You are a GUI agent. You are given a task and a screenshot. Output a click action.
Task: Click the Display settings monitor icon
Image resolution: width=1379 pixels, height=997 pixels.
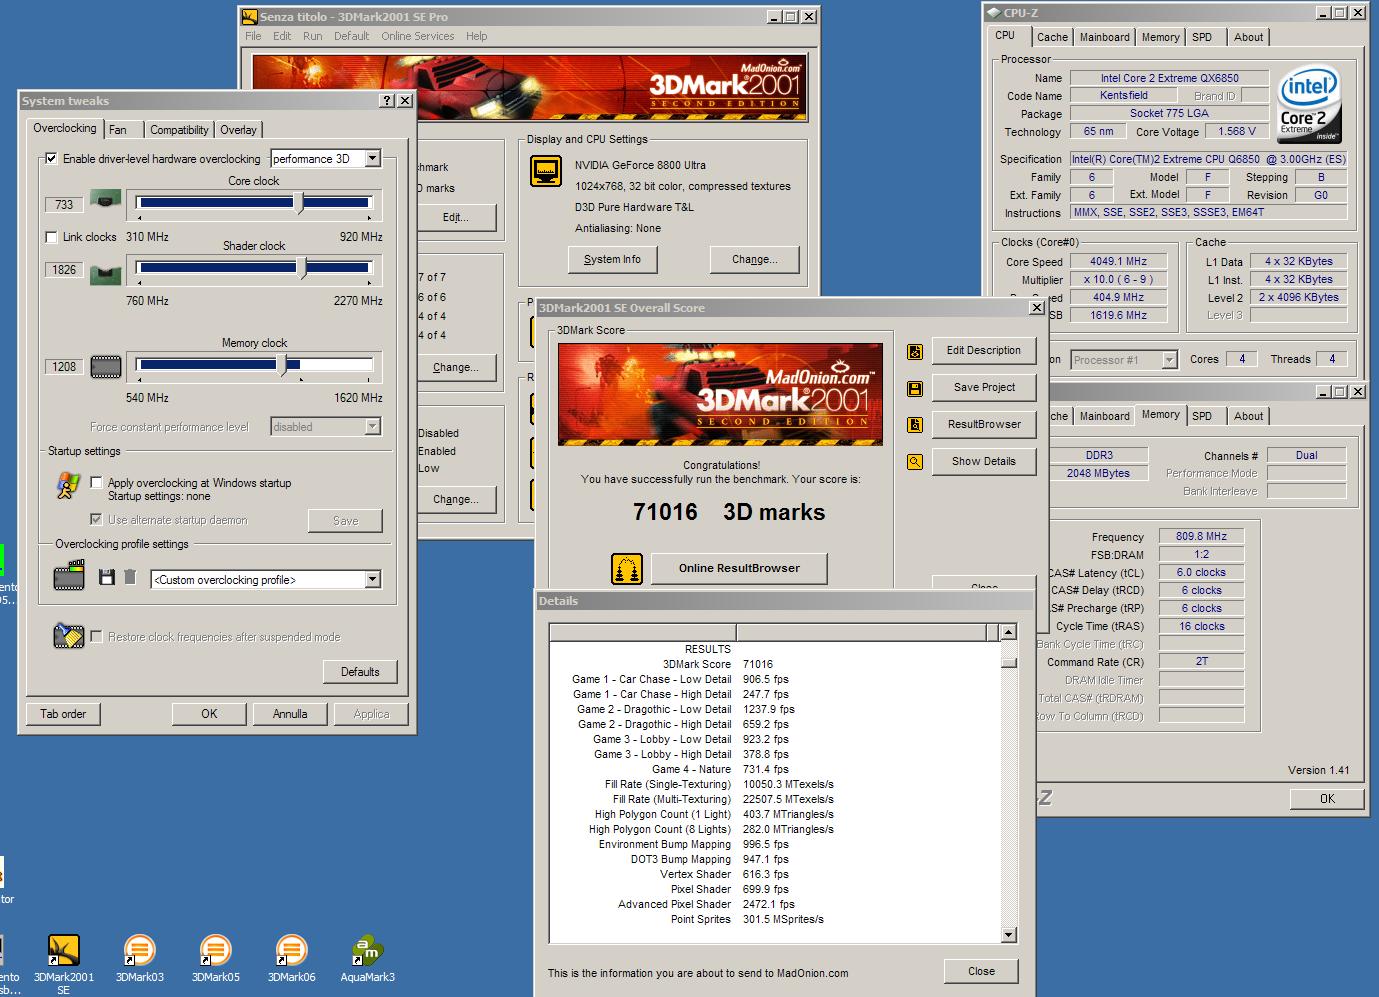tap(546, 171)
